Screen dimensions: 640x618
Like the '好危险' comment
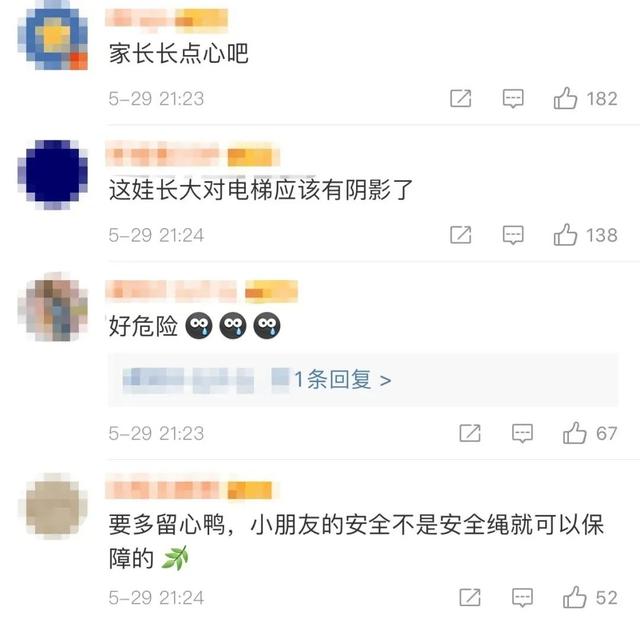(575, 433)
